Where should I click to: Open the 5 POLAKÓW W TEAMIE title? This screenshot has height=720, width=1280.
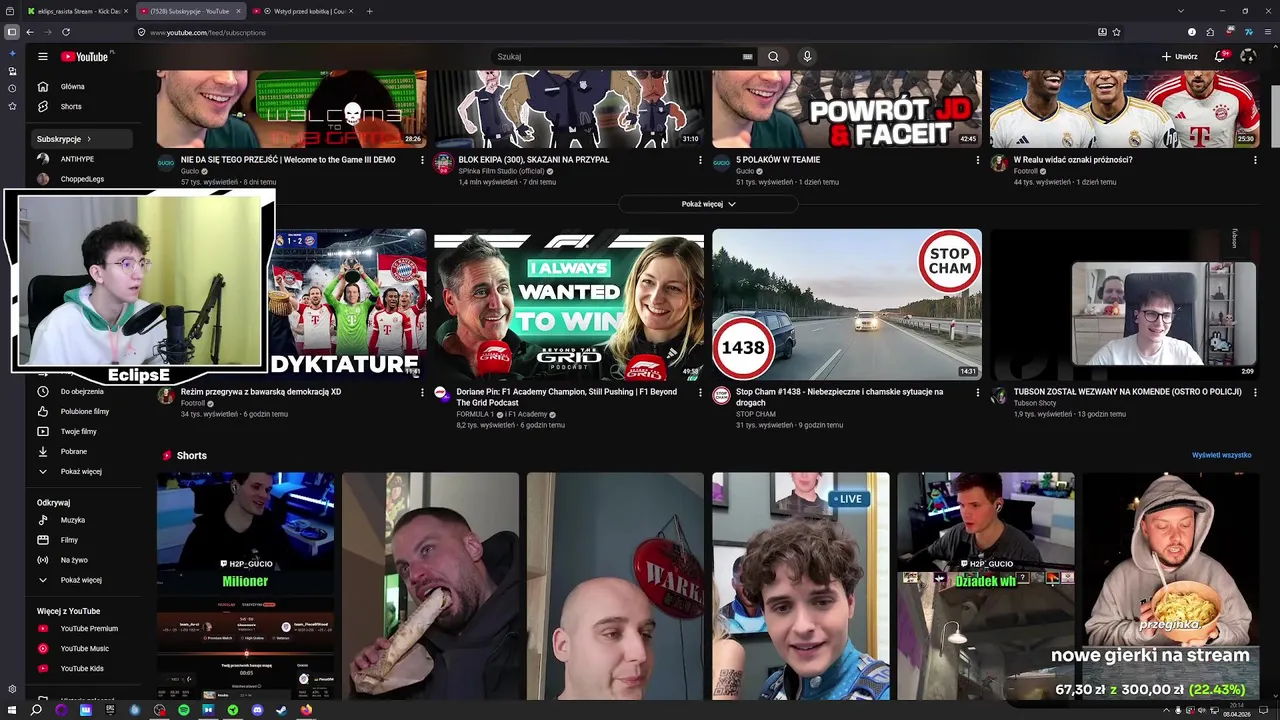pos(778,160)
